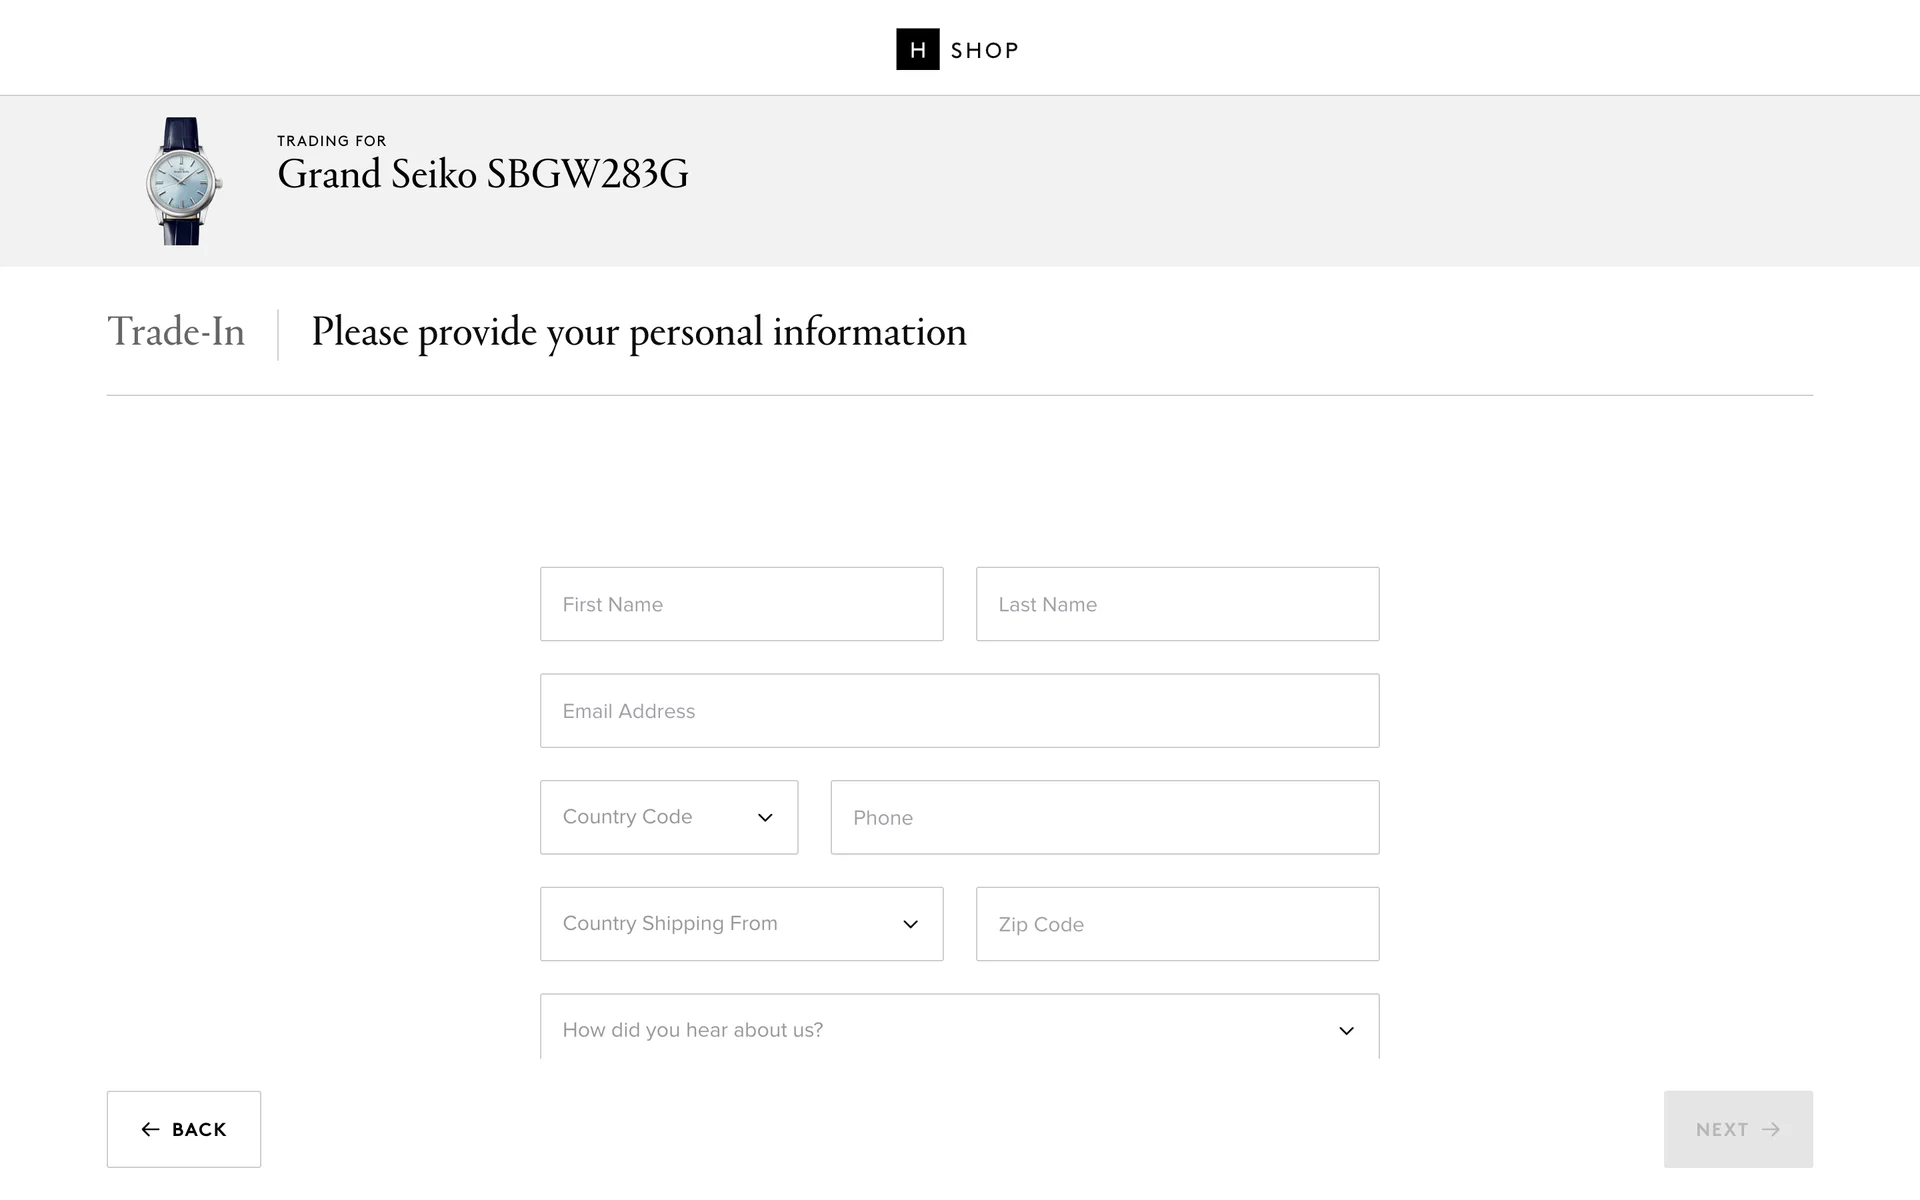Click the SHOP text in header
1920x1200 pixels.
(x=984, y=50)
